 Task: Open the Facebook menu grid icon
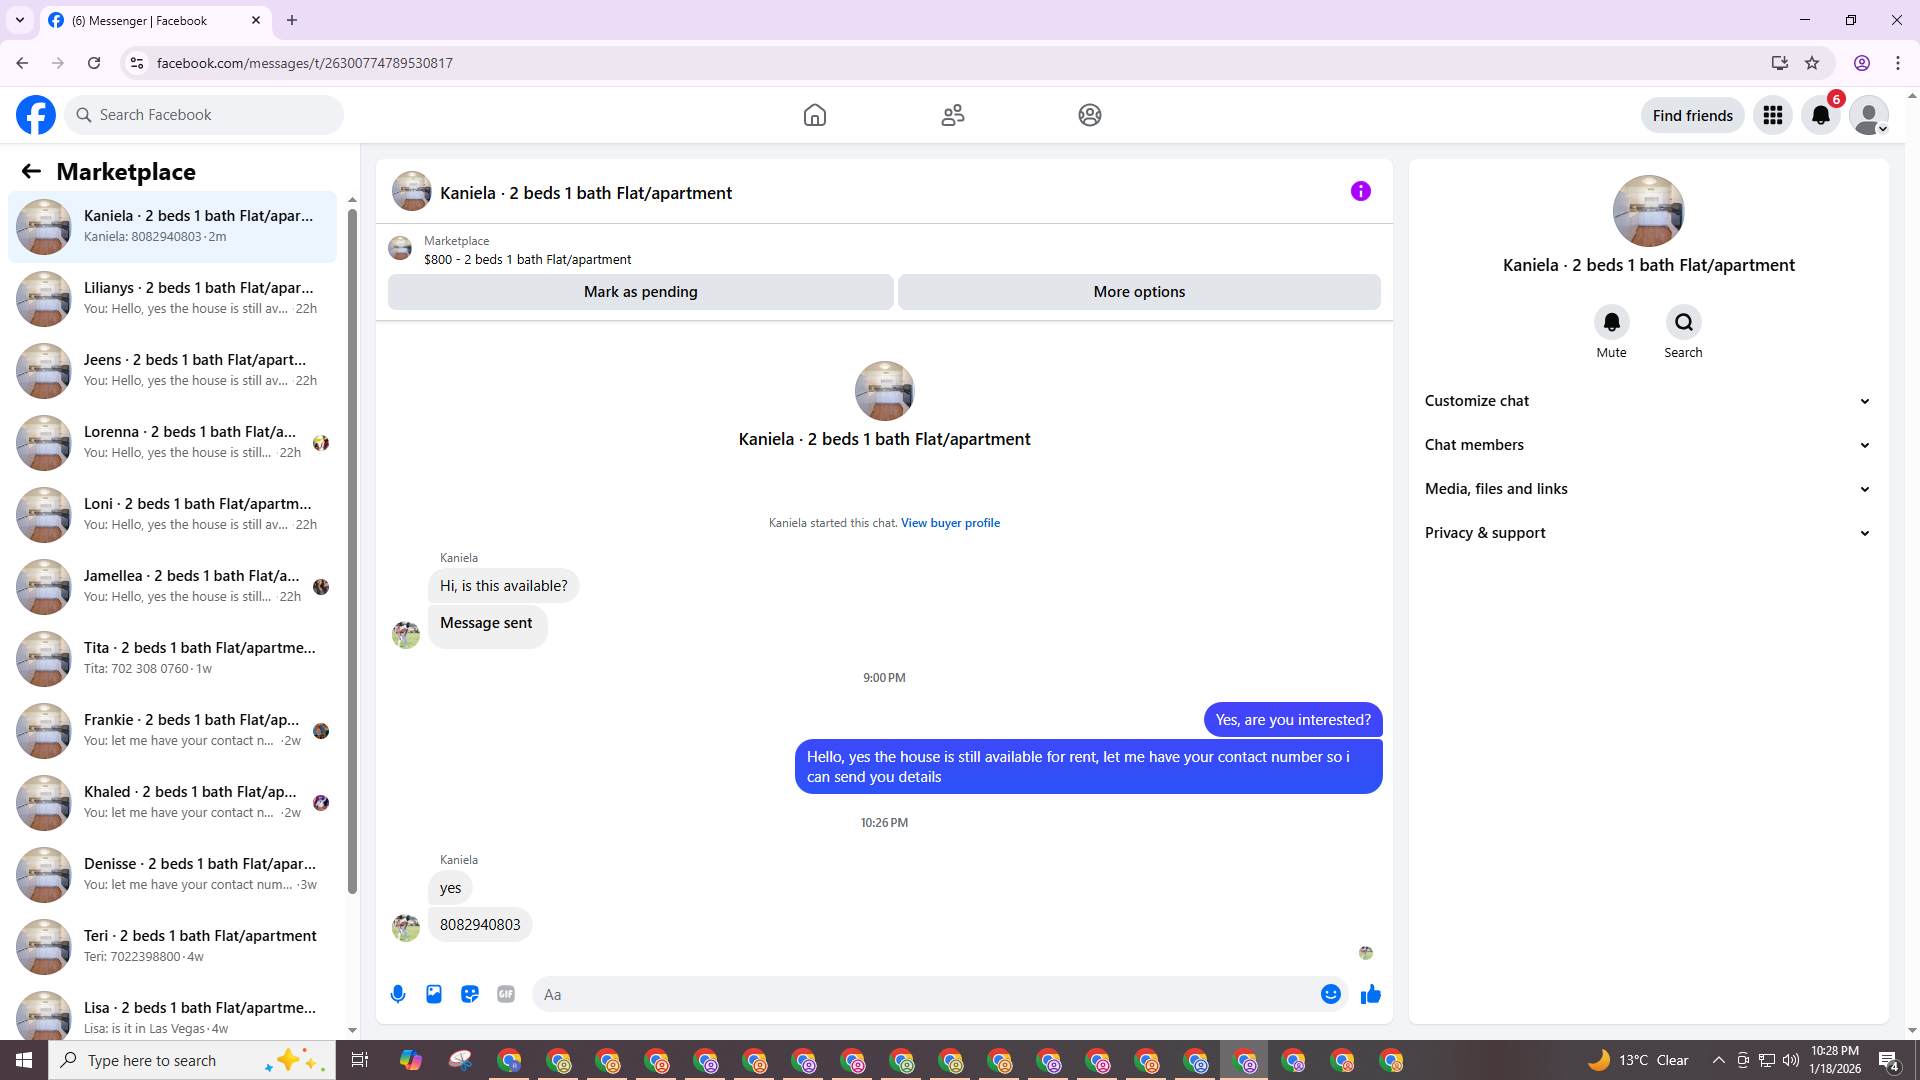[x=1773, y=115]
